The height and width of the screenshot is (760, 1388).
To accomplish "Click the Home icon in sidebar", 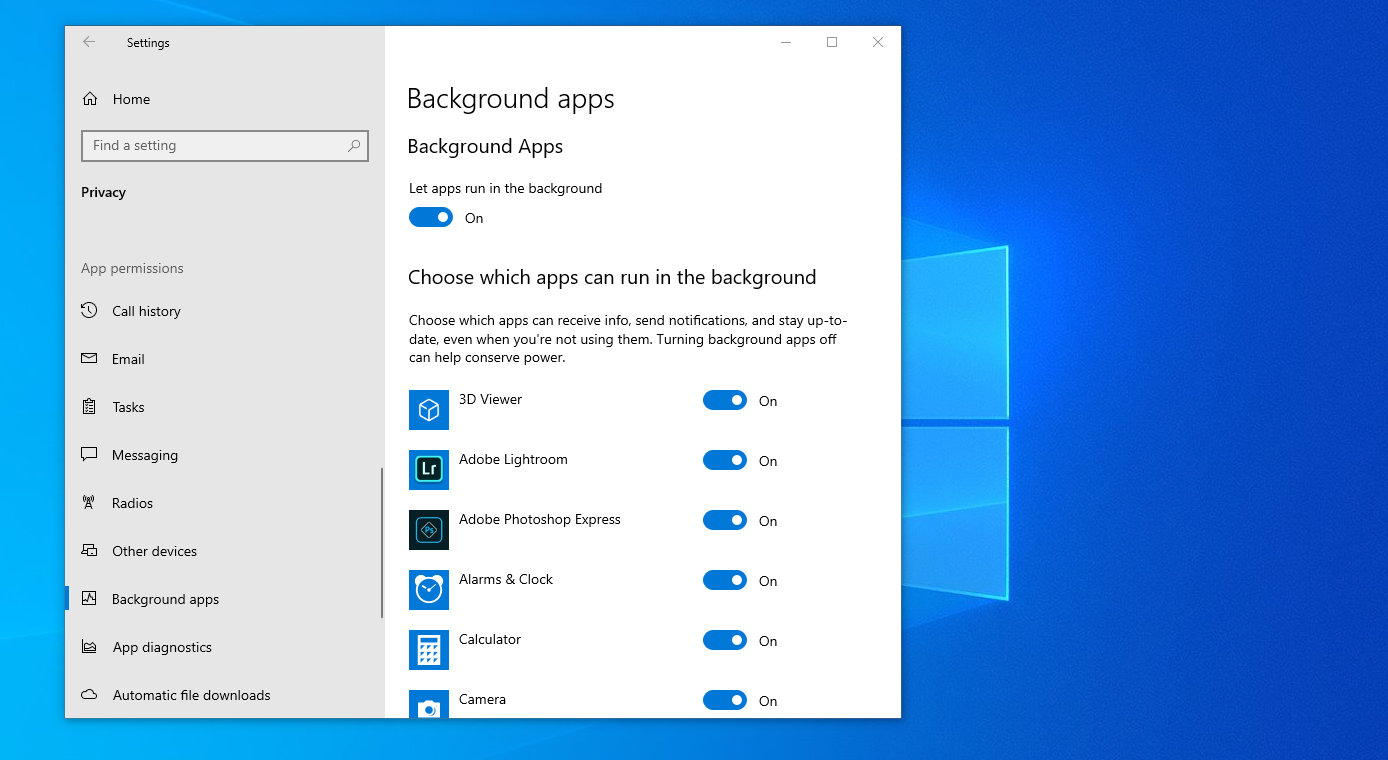I will (91, 99).
